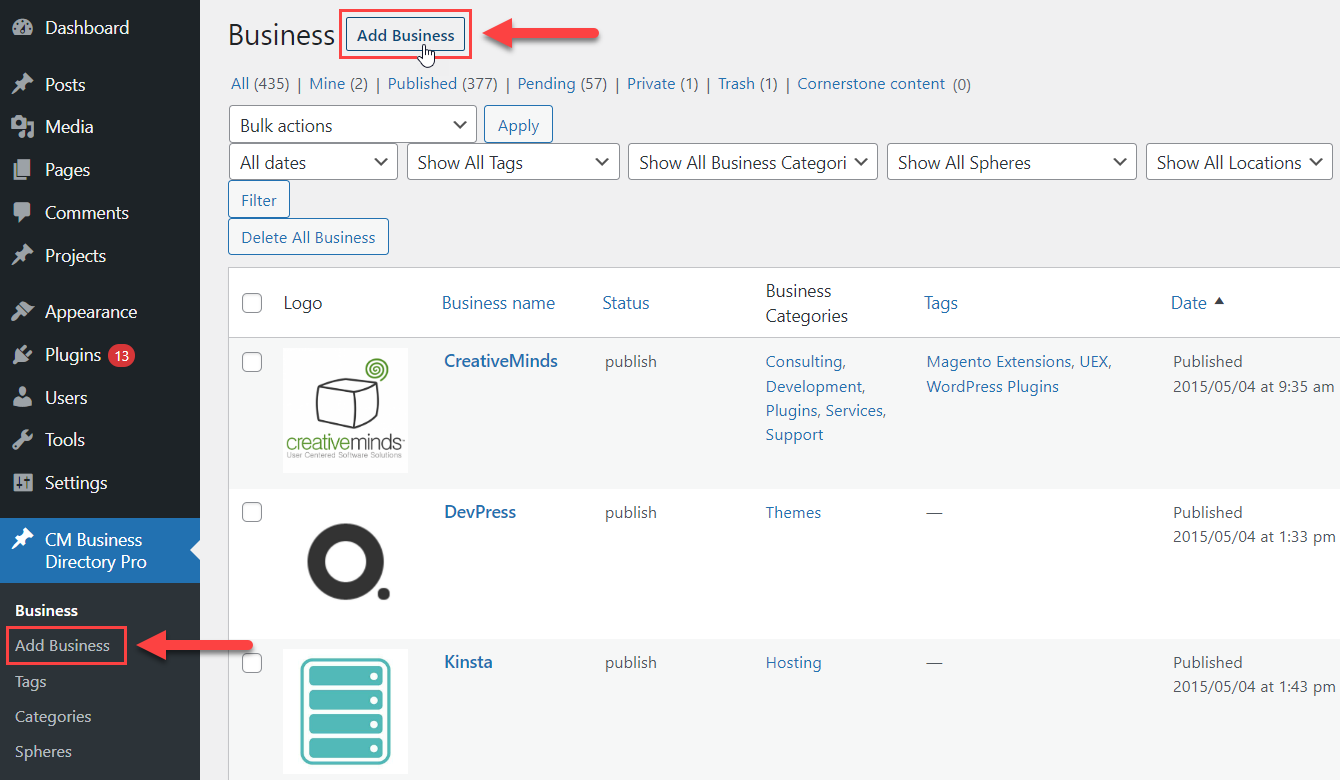Toggle the select-all checkbox in table header
This screenshot has height=780, width=1340.
(x=252, y=303)
